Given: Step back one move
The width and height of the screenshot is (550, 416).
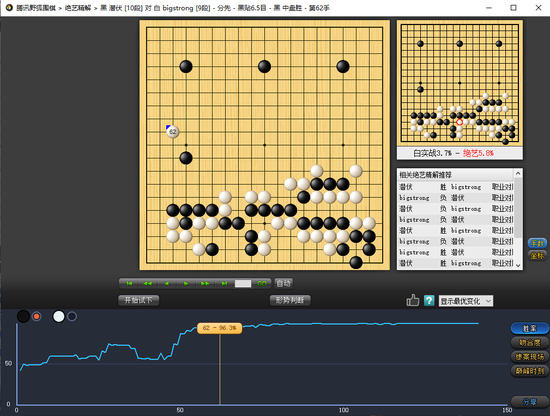Looking at the screenshot, I should coord(167,283).
